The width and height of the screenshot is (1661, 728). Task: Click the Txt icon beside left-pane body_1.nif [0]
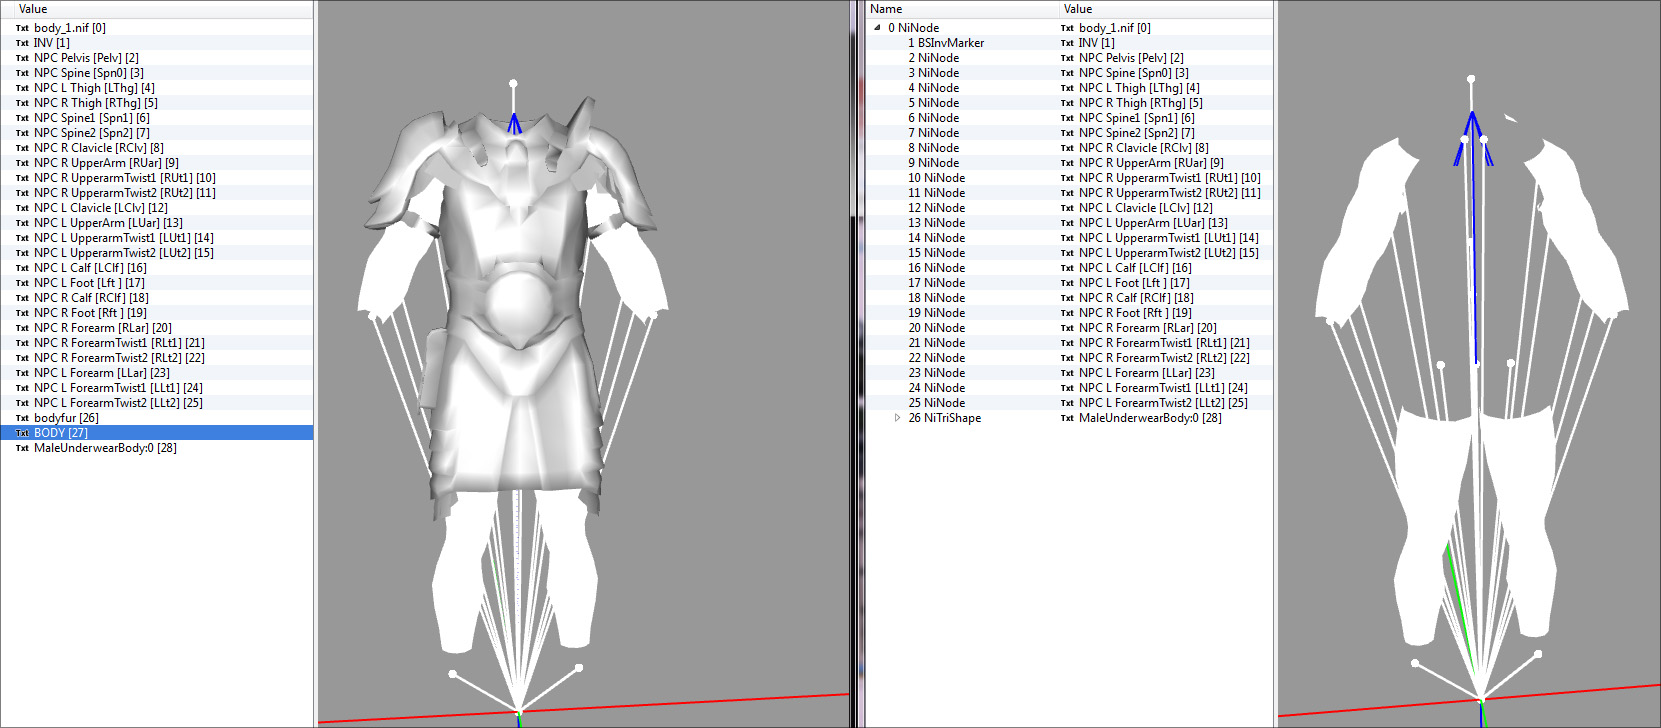(22, 28)
